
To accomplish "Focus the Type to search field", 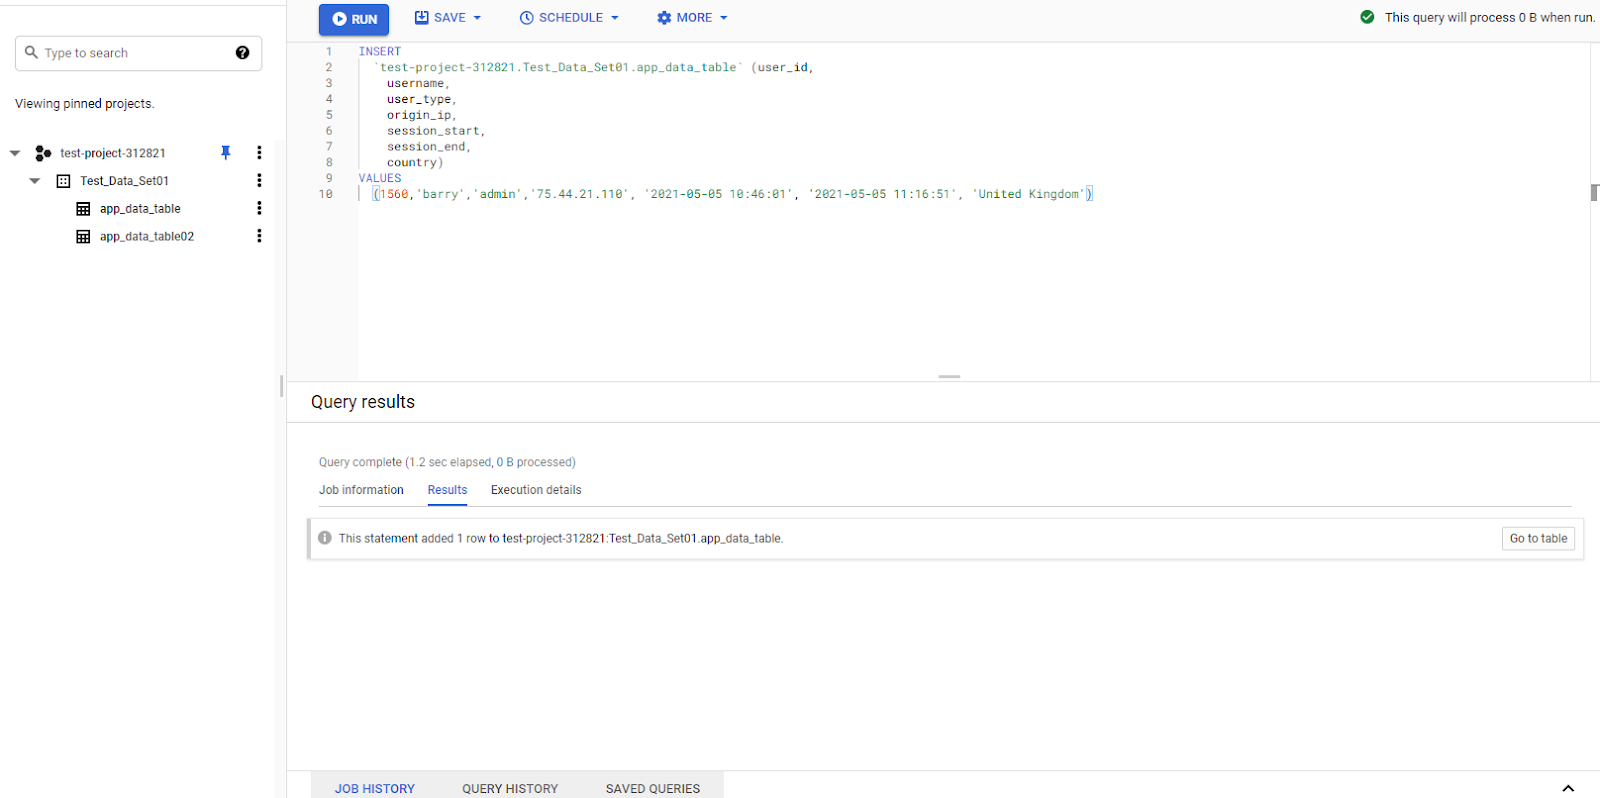I will (138, 53).
